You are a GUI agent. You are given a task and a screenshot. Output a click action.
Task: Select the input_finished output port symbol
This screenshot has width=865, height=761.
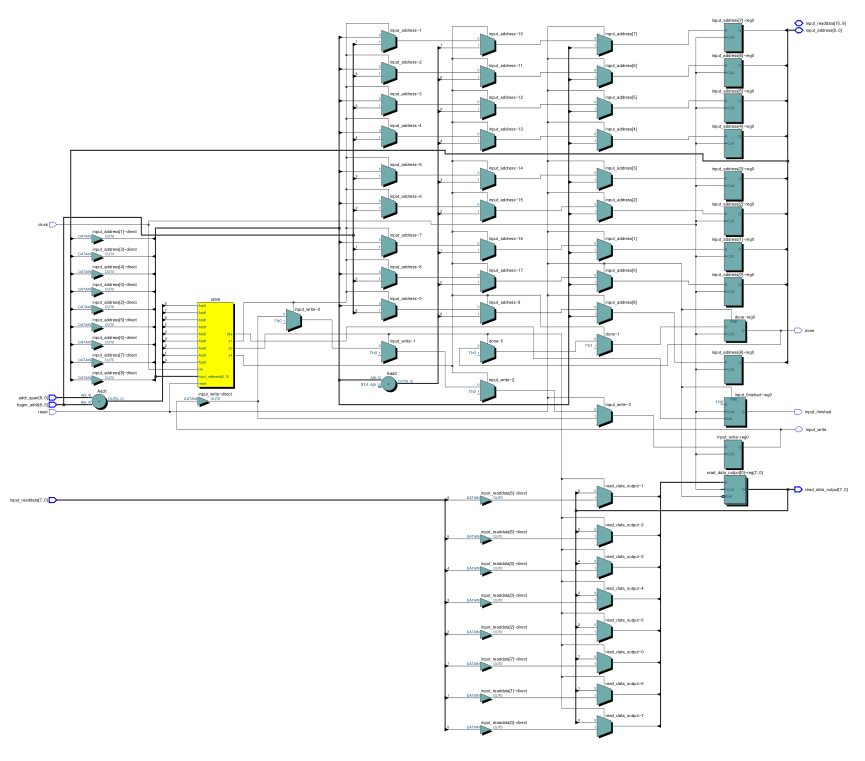[x=798, y=412]
